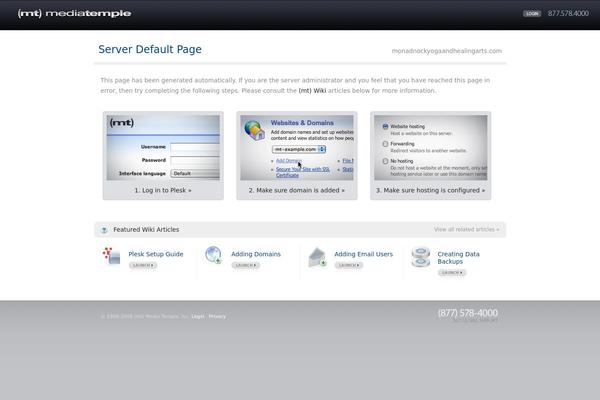Click Launch button under Plesk Setup Guide
The image size is (600, 400).
click(x=143, y=265)
